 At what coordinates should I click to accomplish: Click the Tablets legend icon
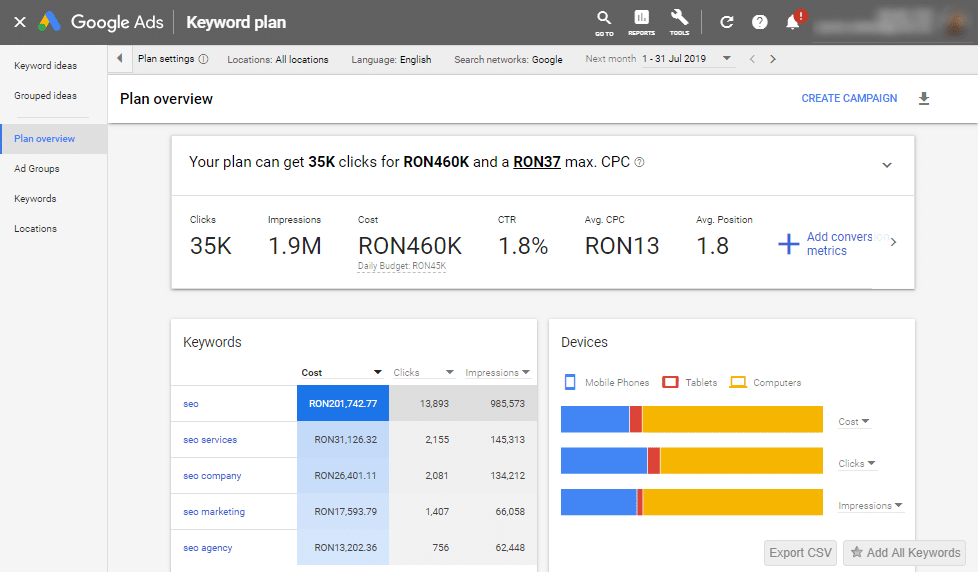coord(670,382)
